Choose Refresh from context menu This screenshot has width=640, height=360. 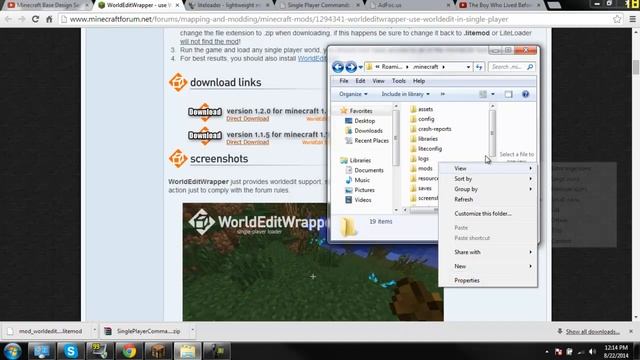488,200
